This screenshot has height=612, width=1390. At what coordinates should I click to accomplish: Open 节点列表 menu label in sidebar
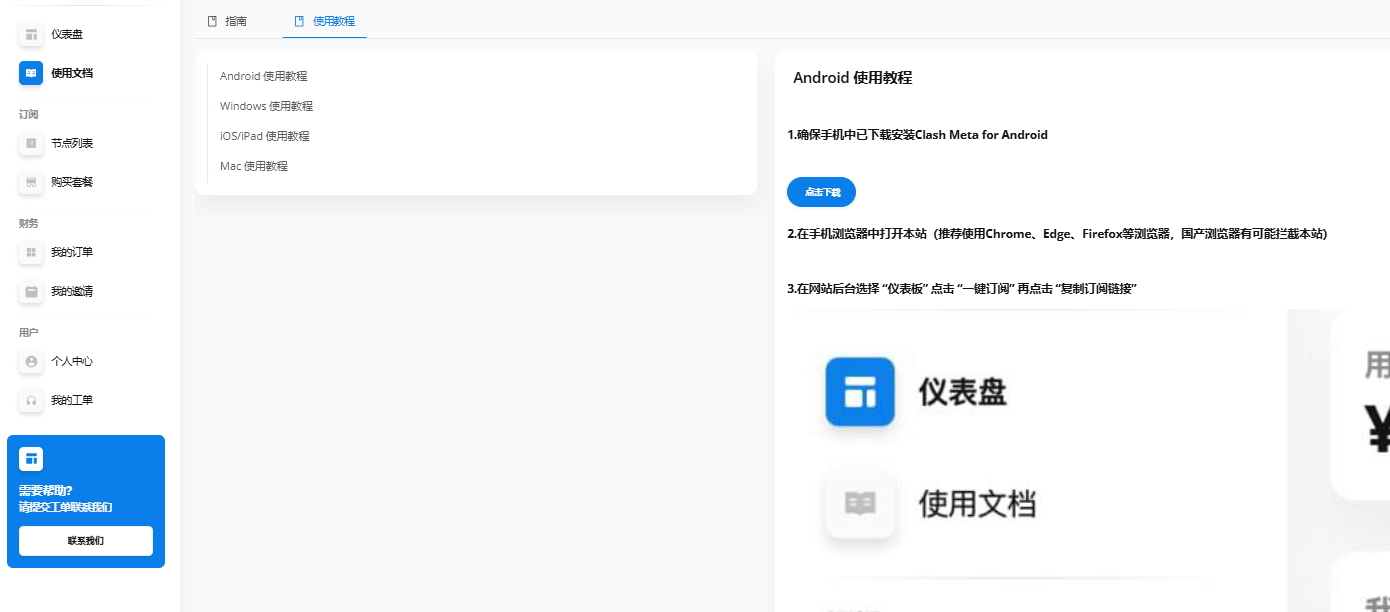(x=72, y=144)
